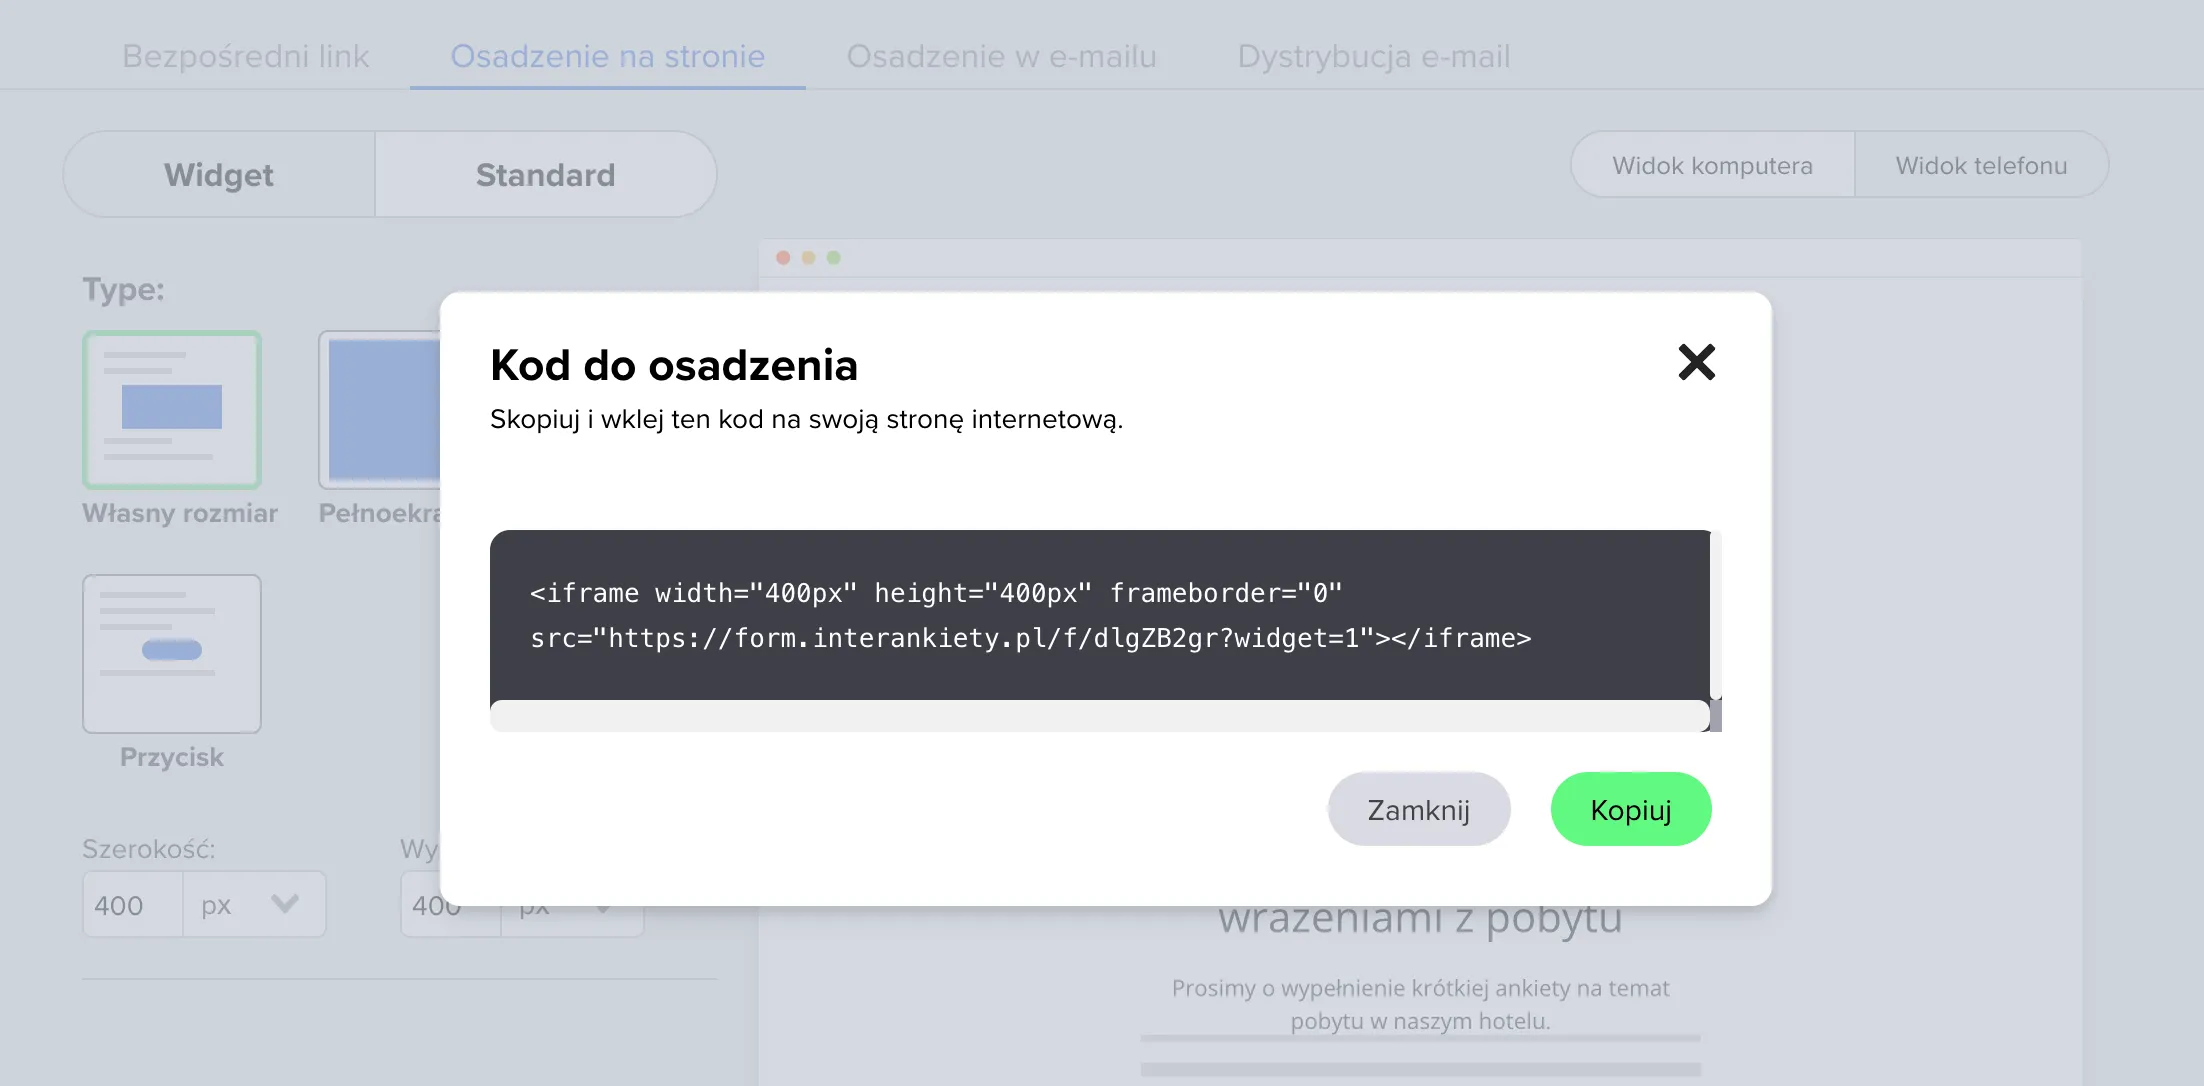Open the Bezpośredni link tab
Screen dimensions: 2204x1086
pos(246,56)
